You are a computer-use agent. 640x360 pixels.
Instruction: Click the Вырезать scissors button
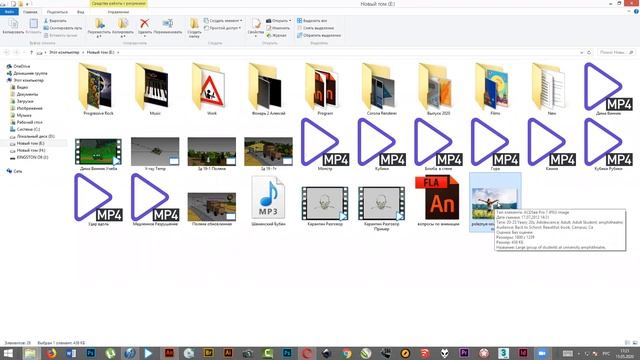click(55, 20)
